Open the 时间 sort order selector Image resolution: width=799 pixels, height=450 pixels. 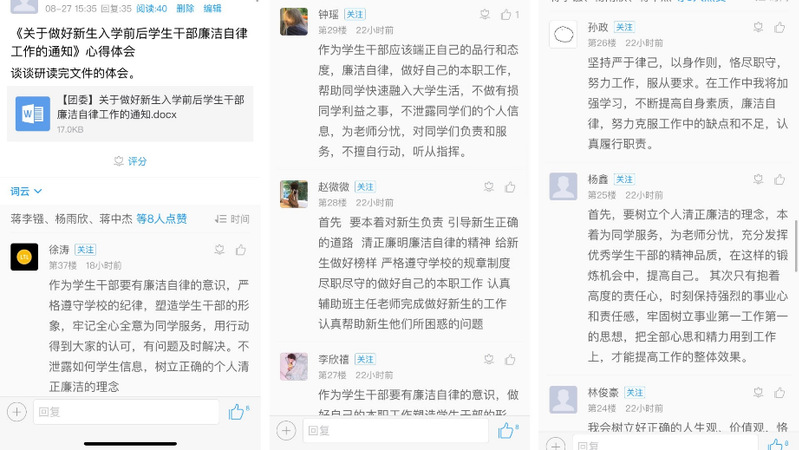tap(232, 219)
